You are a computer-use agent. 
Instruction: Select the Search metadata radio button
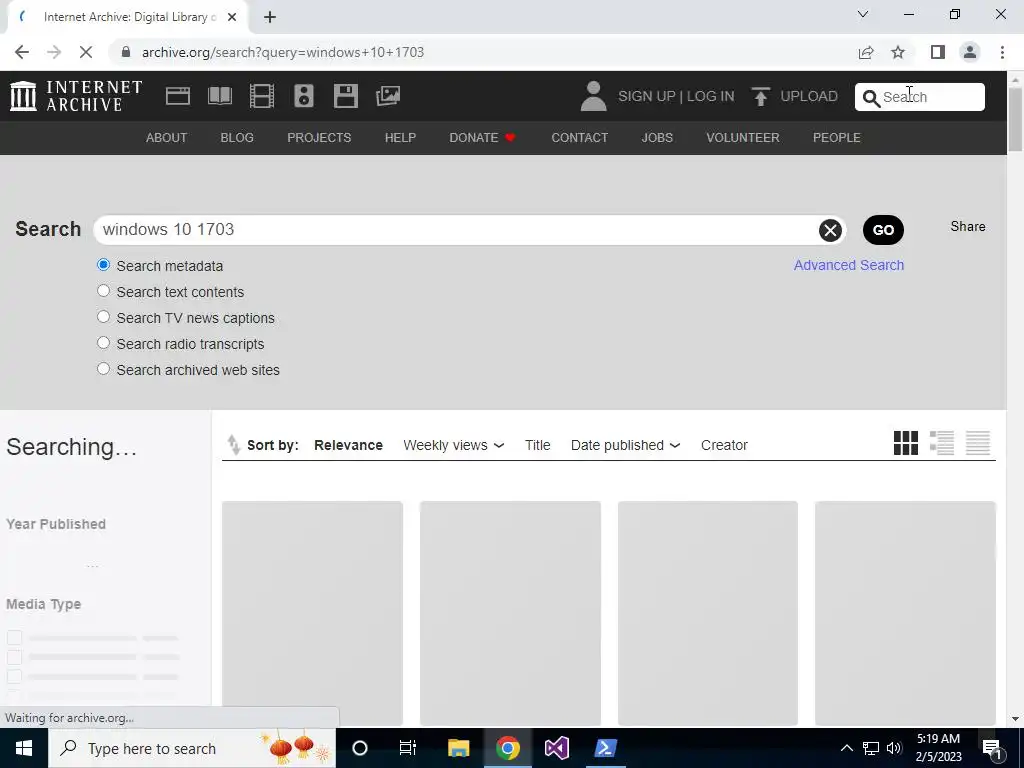[x=103, y=265]
